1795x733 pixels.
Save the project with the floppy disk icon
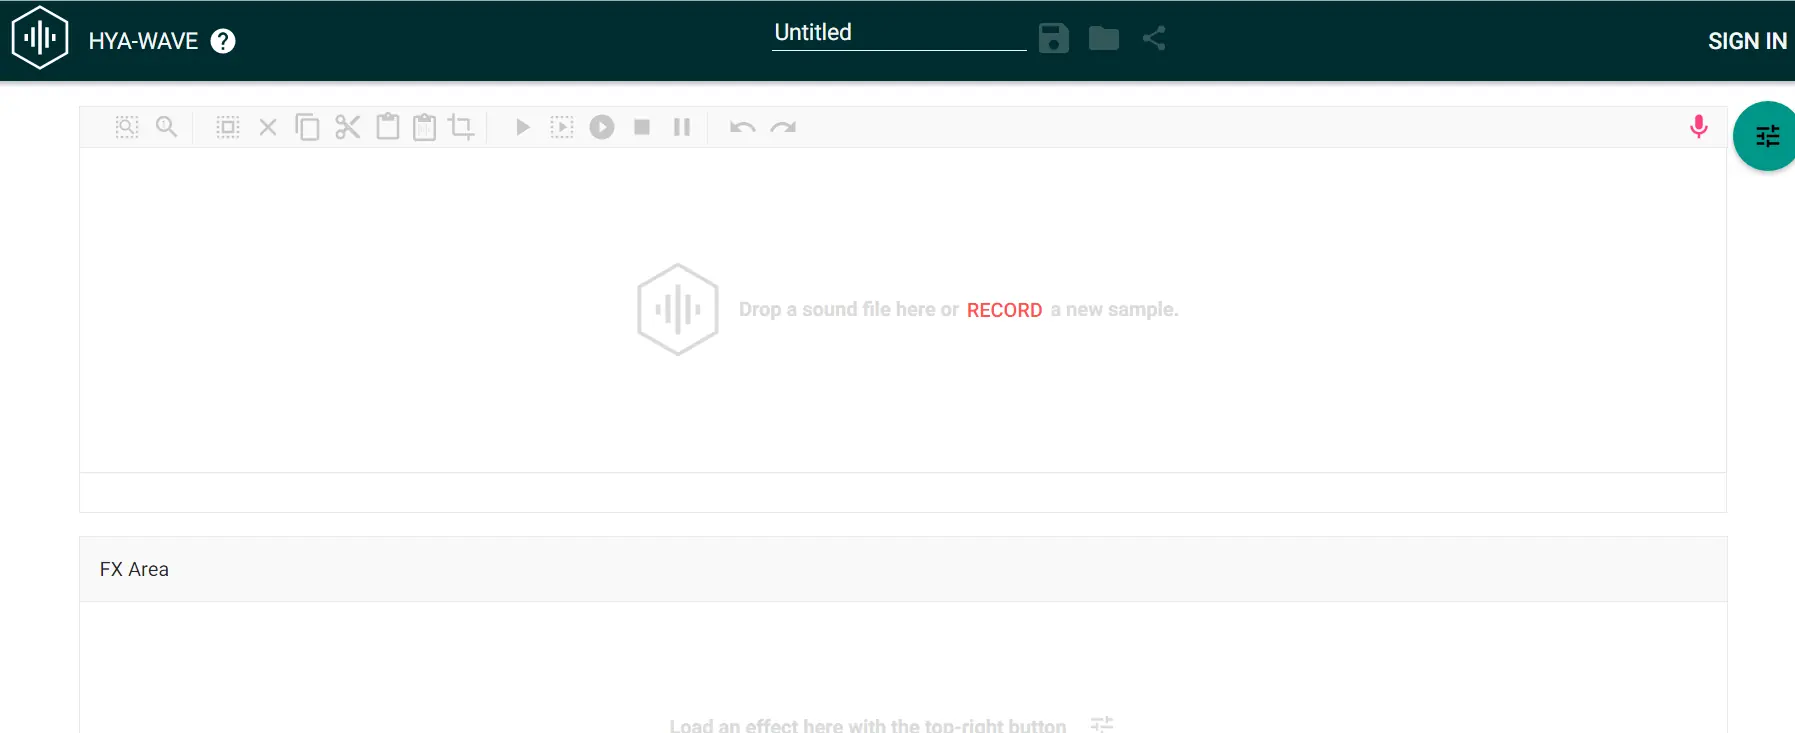point(1054,38)
